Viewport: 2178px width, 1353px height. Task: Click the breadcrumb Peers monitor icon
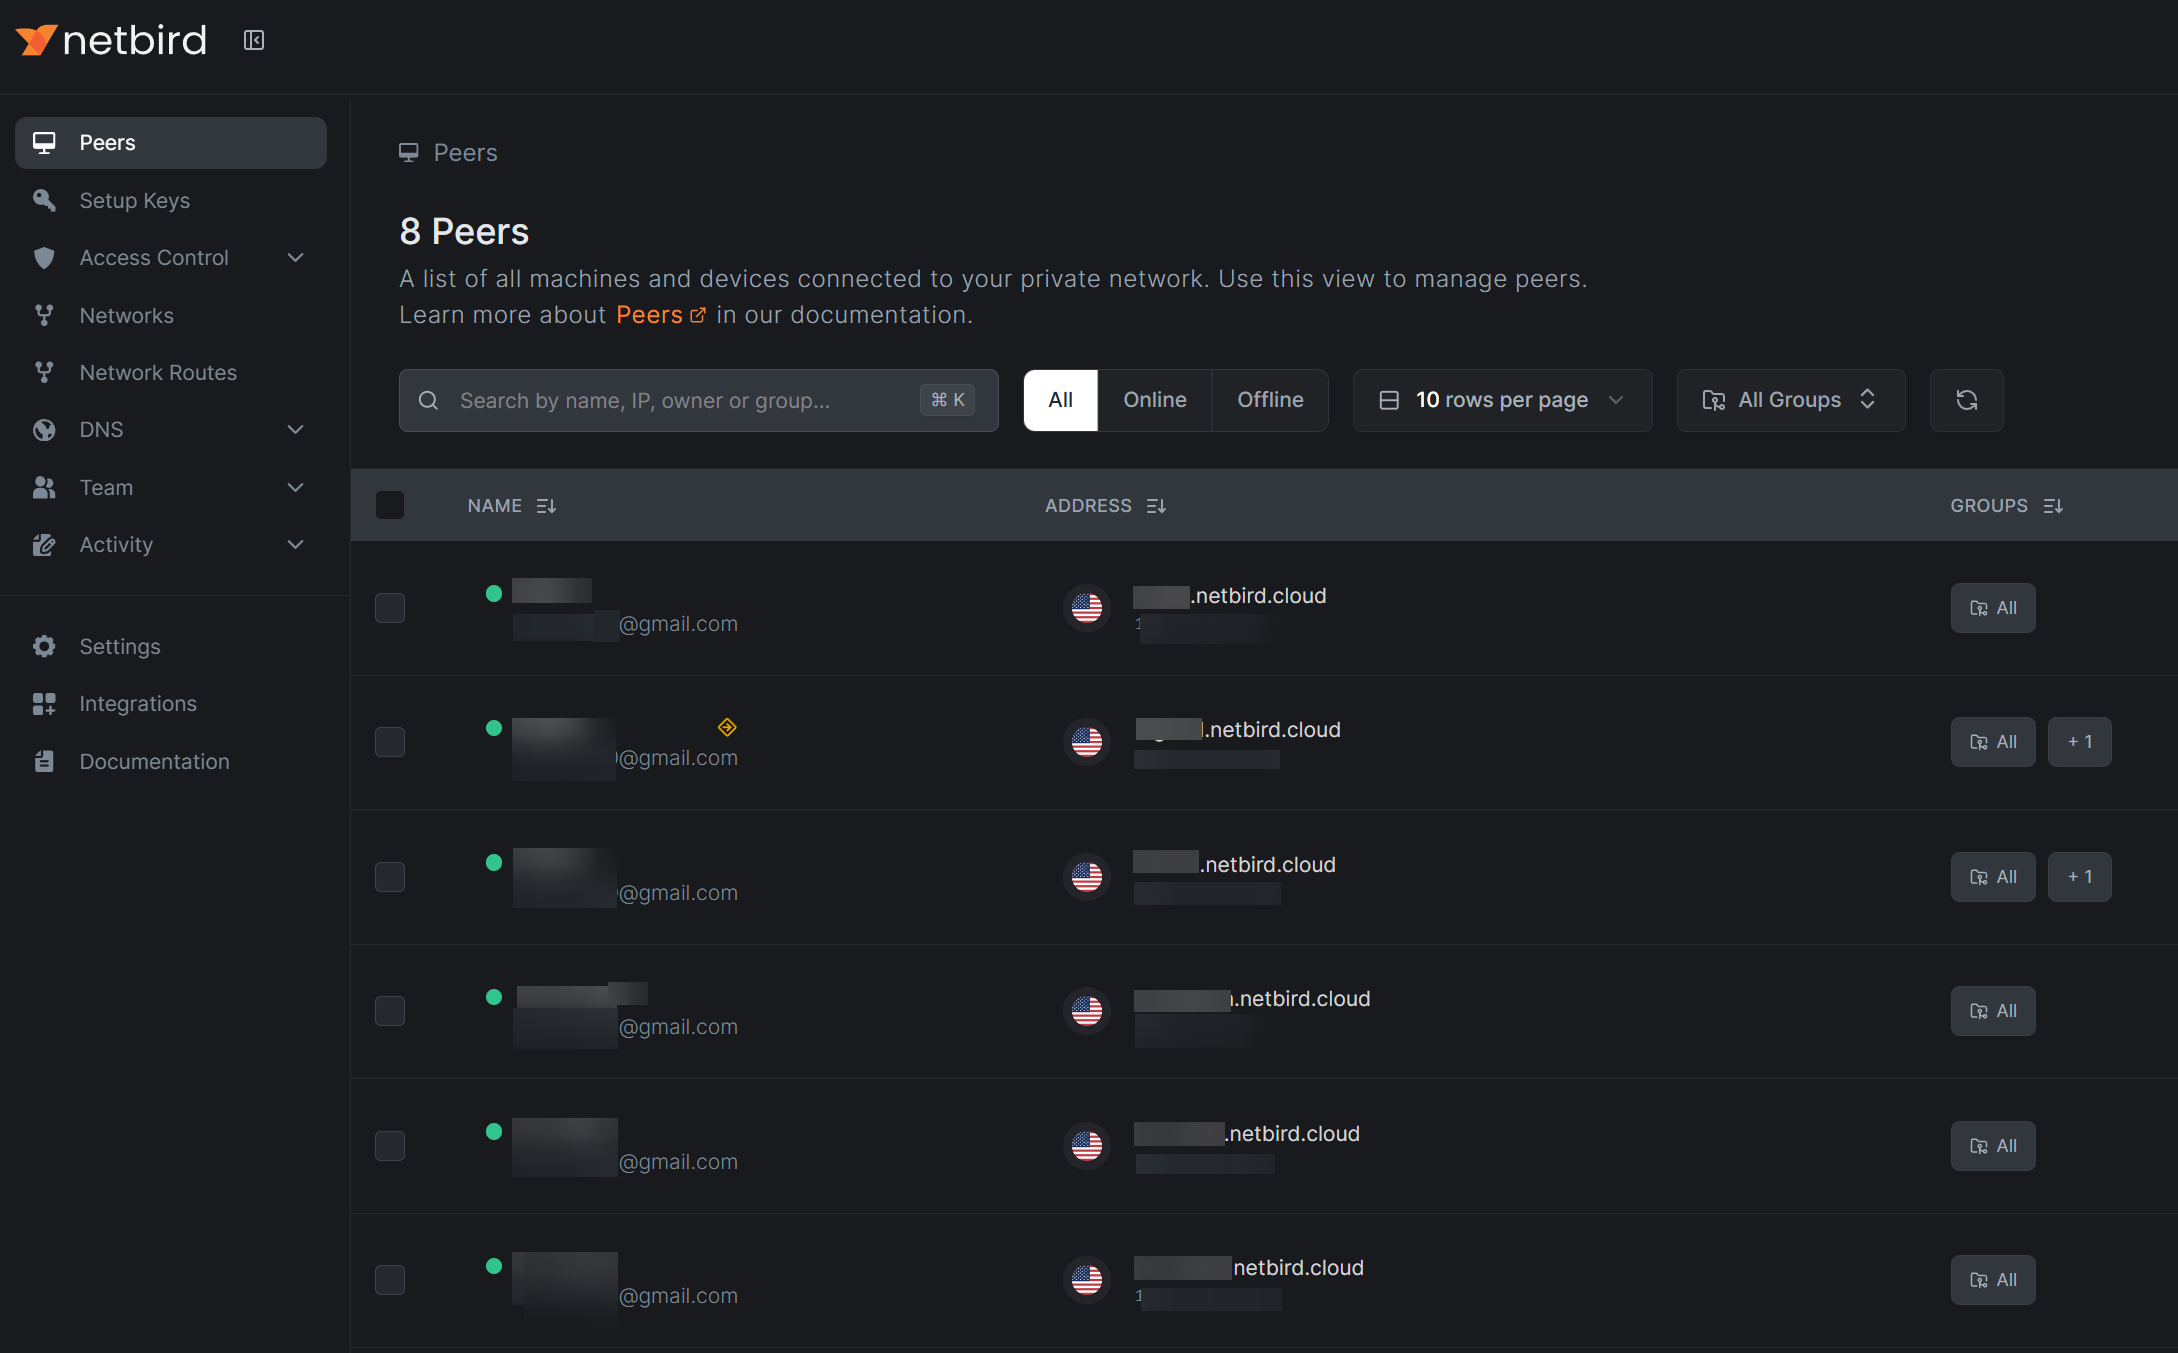tap(408, 153)
